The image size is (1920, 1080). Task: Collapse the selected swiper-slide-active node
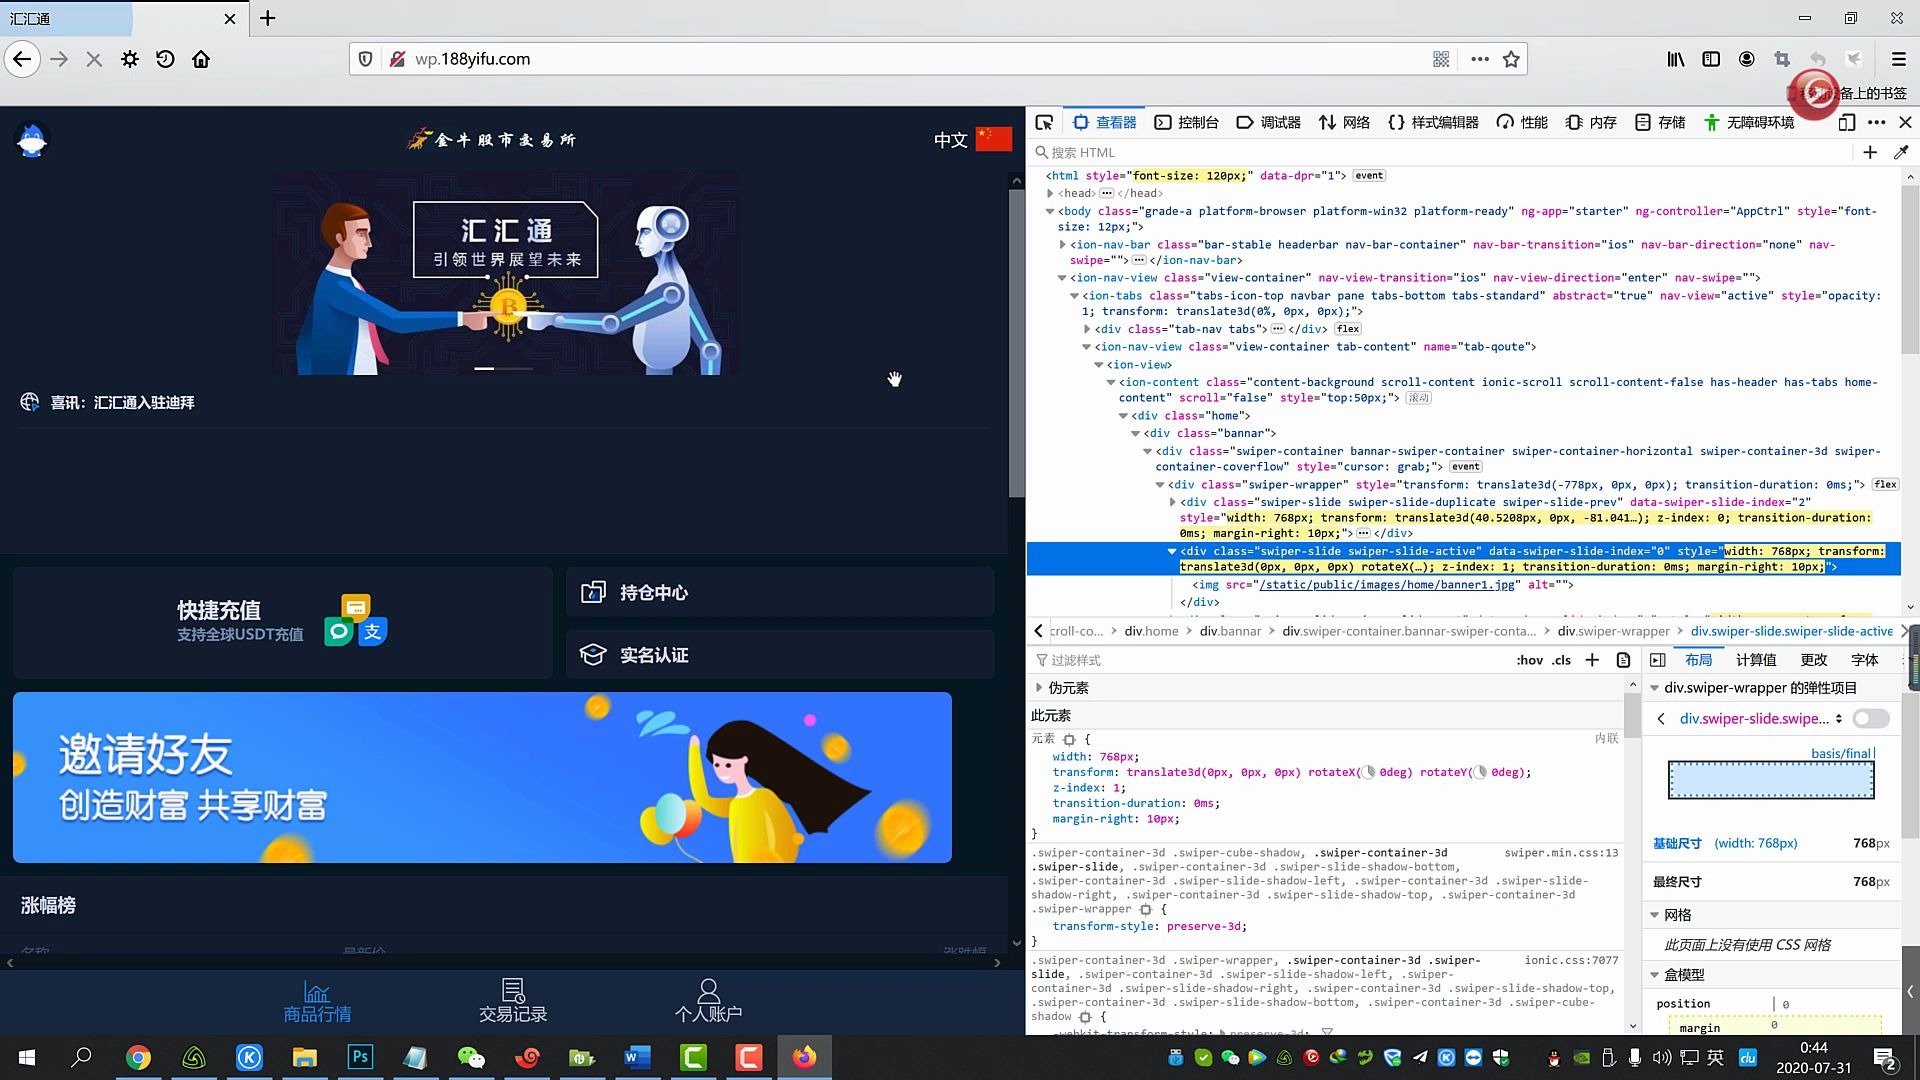[1172, 551]
